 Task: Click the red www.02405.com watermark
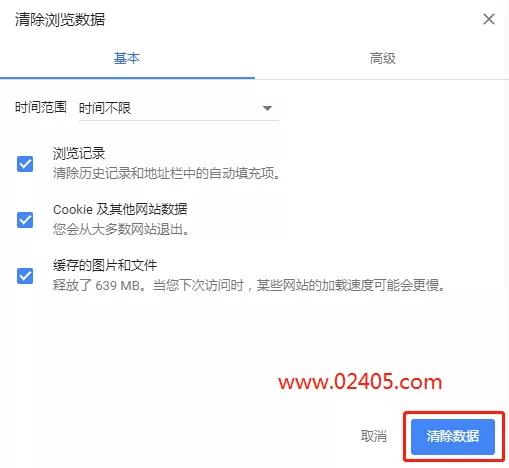click(x=360, y=382)
